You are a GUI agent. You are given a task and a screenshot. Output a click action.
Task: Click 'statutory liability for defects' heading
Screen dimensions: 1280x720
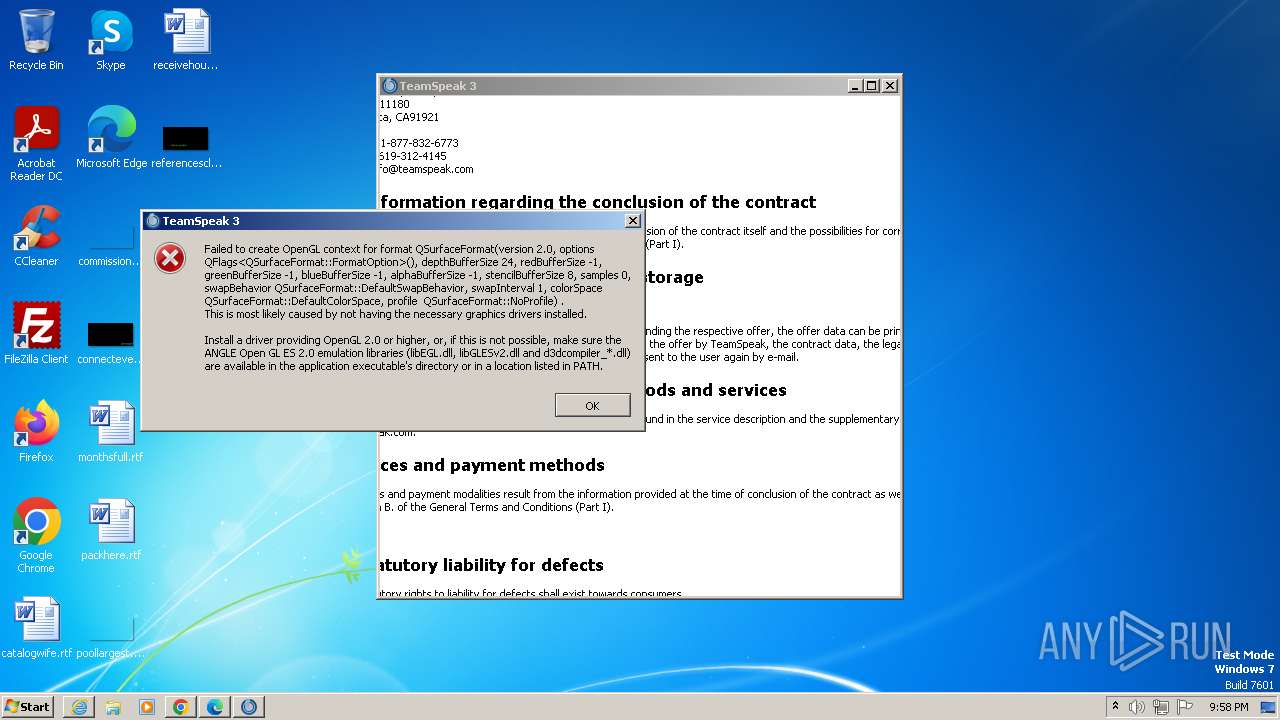pyautogui.click(x=492, y=565)
